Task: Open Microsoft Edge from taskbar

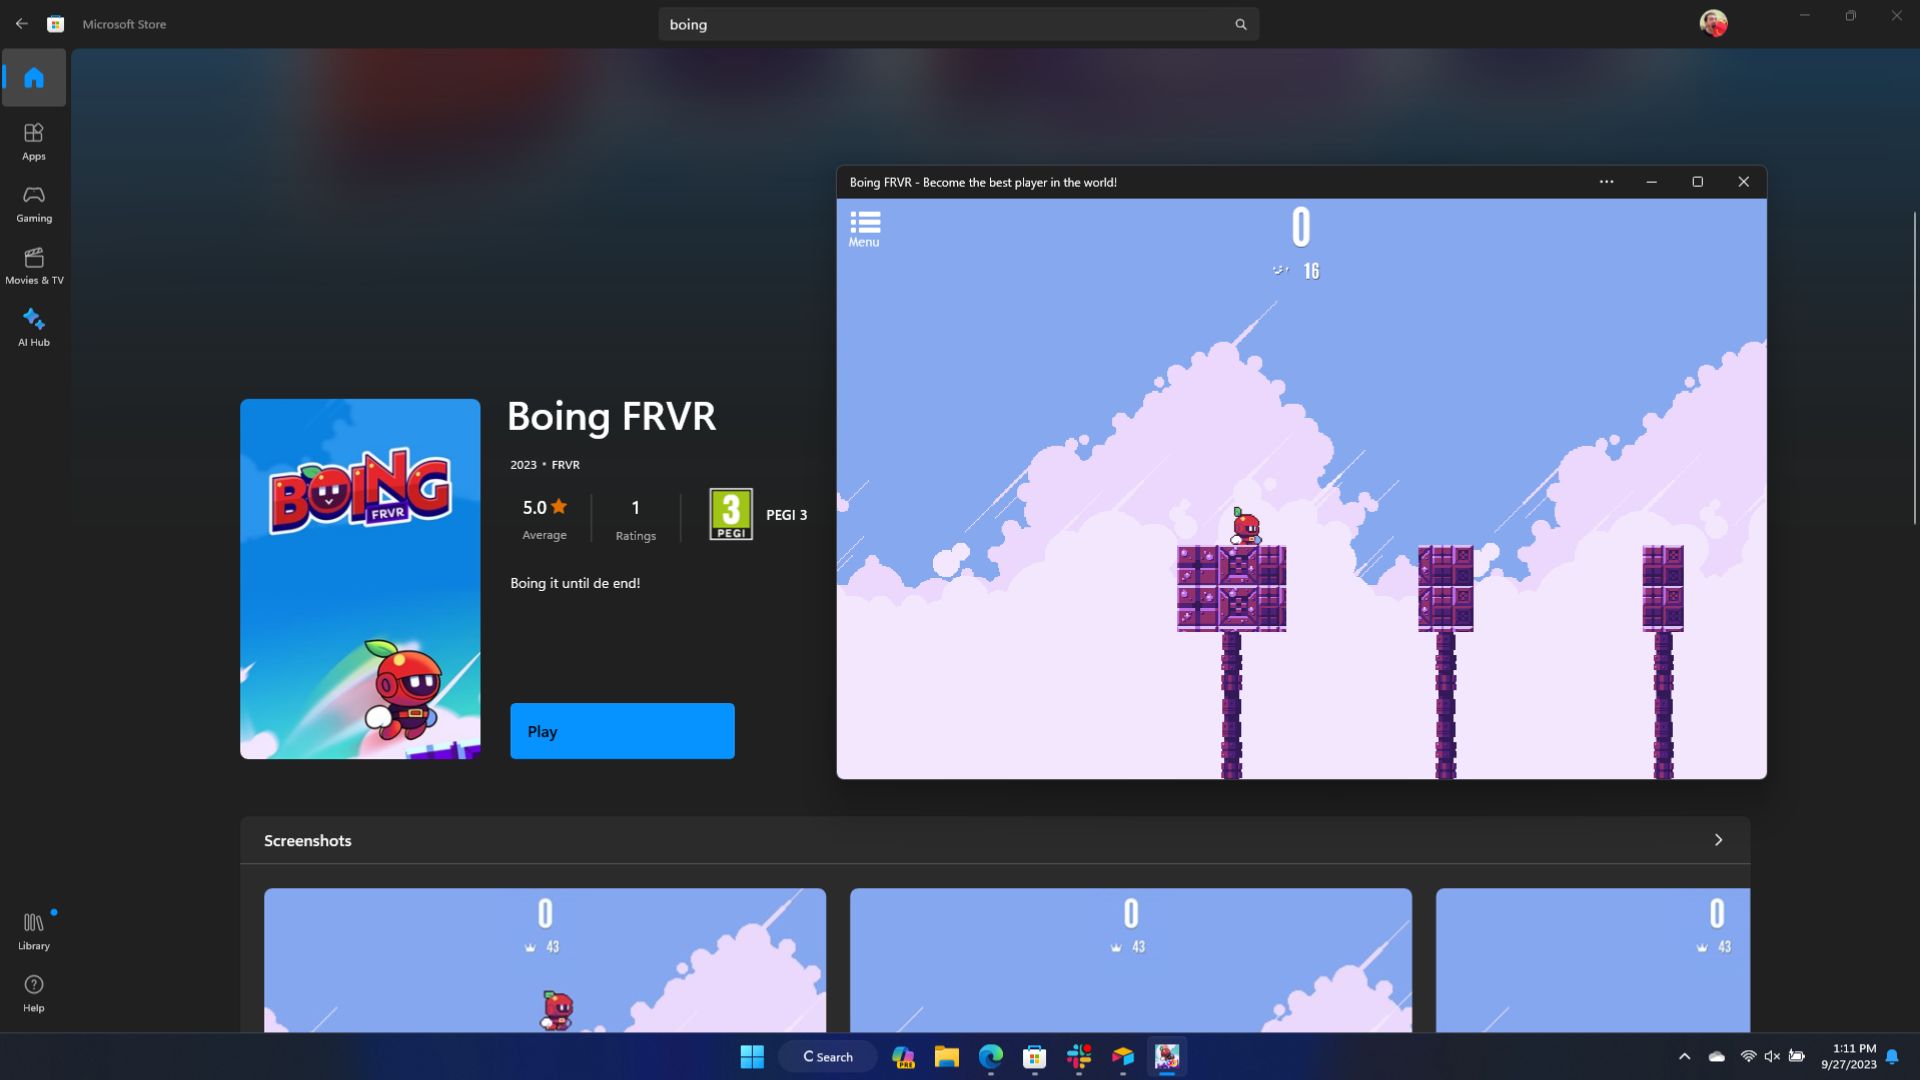Action: pos(991,1057)
